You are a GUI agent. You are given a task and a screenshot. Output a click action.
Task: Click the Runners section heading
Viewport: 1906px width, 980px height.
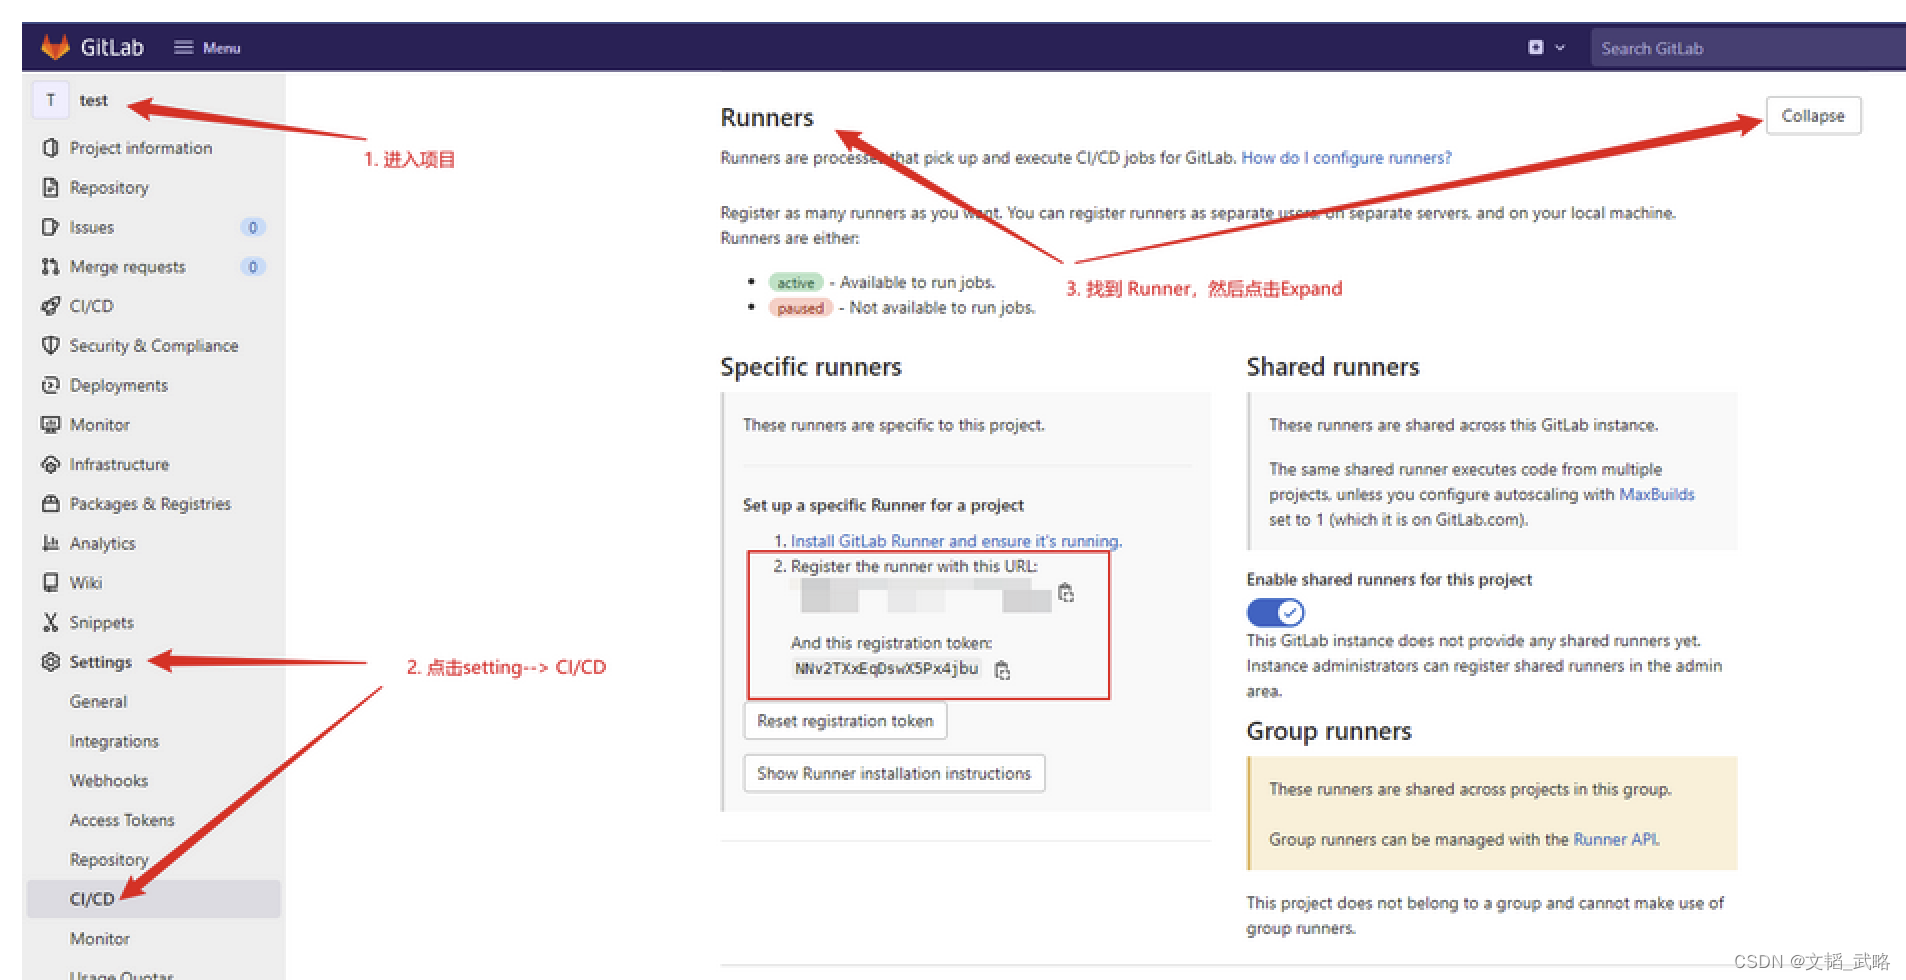[767, 117]
